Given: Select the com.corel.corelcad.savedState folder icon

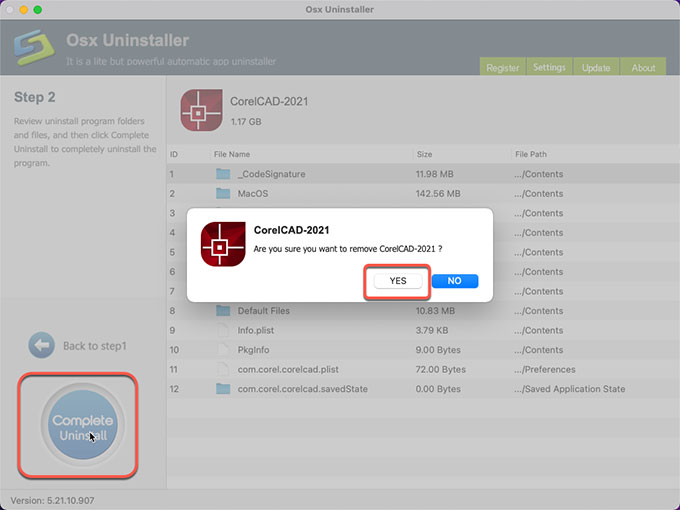Looking at the screenshot, I should (x=223, y=389).
